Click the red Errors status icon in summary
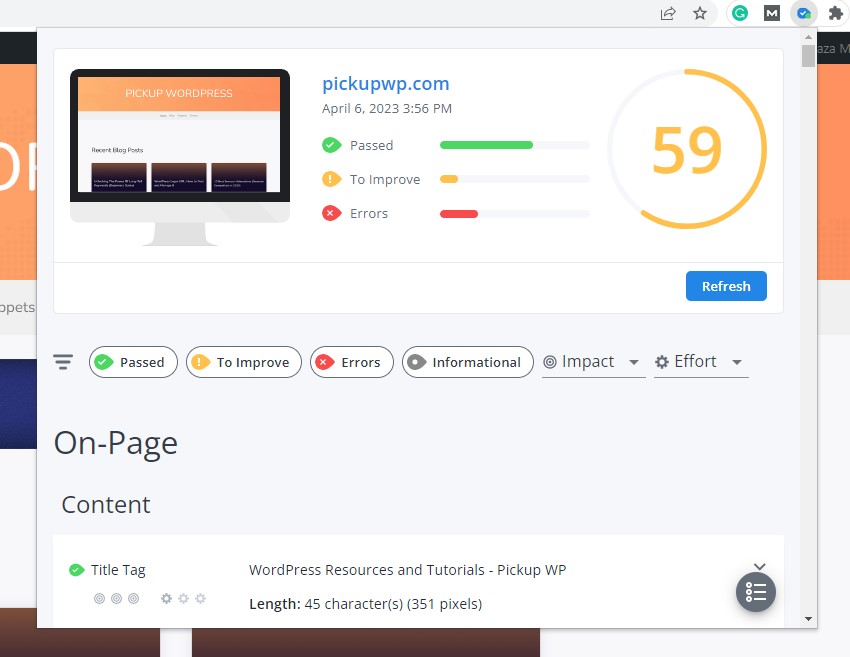The image size is (850, 657). (x=331, y=213)
